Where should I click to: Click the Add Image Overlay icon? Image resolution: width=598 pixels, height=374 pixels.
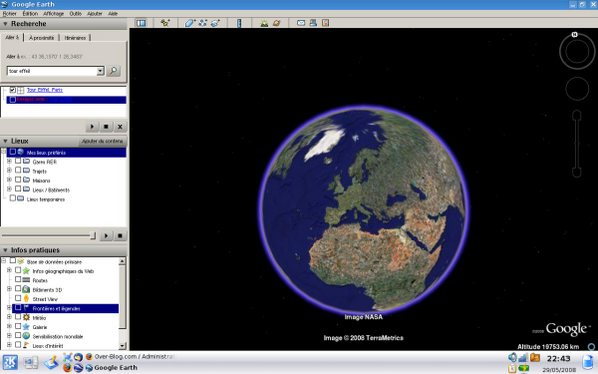point(215,23)
